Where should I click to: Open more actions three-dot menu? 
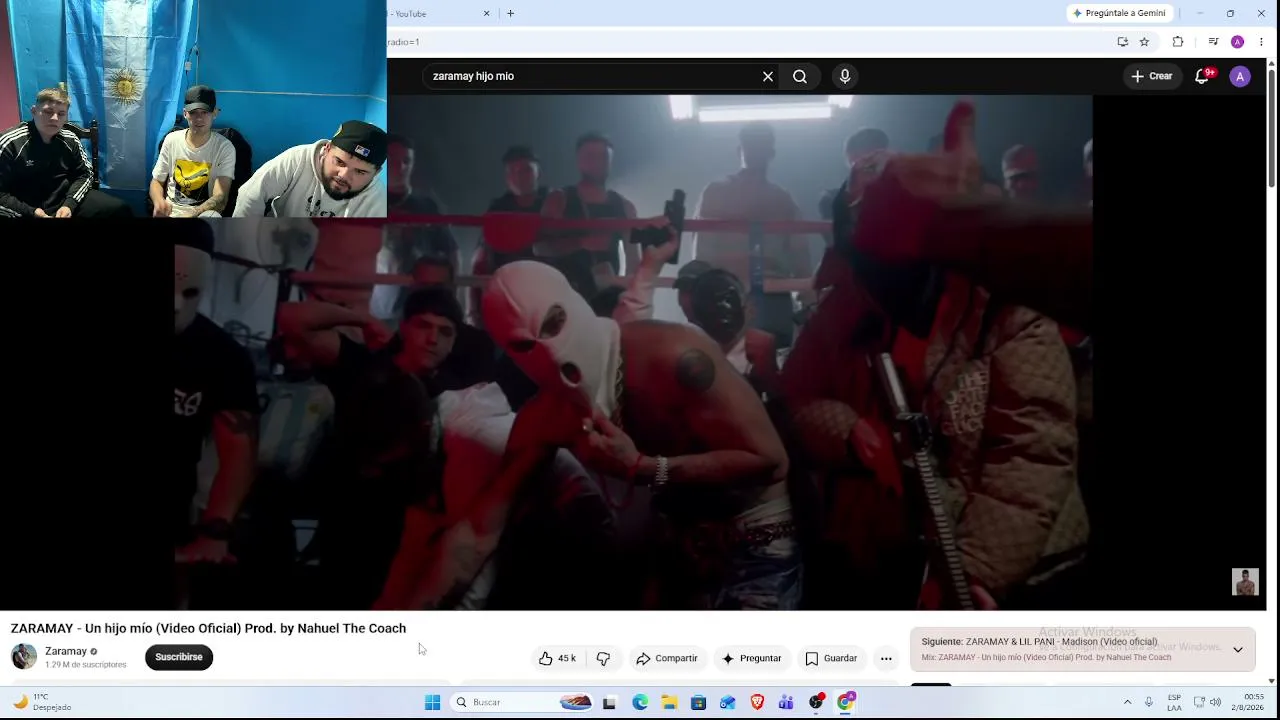point(886,658)
